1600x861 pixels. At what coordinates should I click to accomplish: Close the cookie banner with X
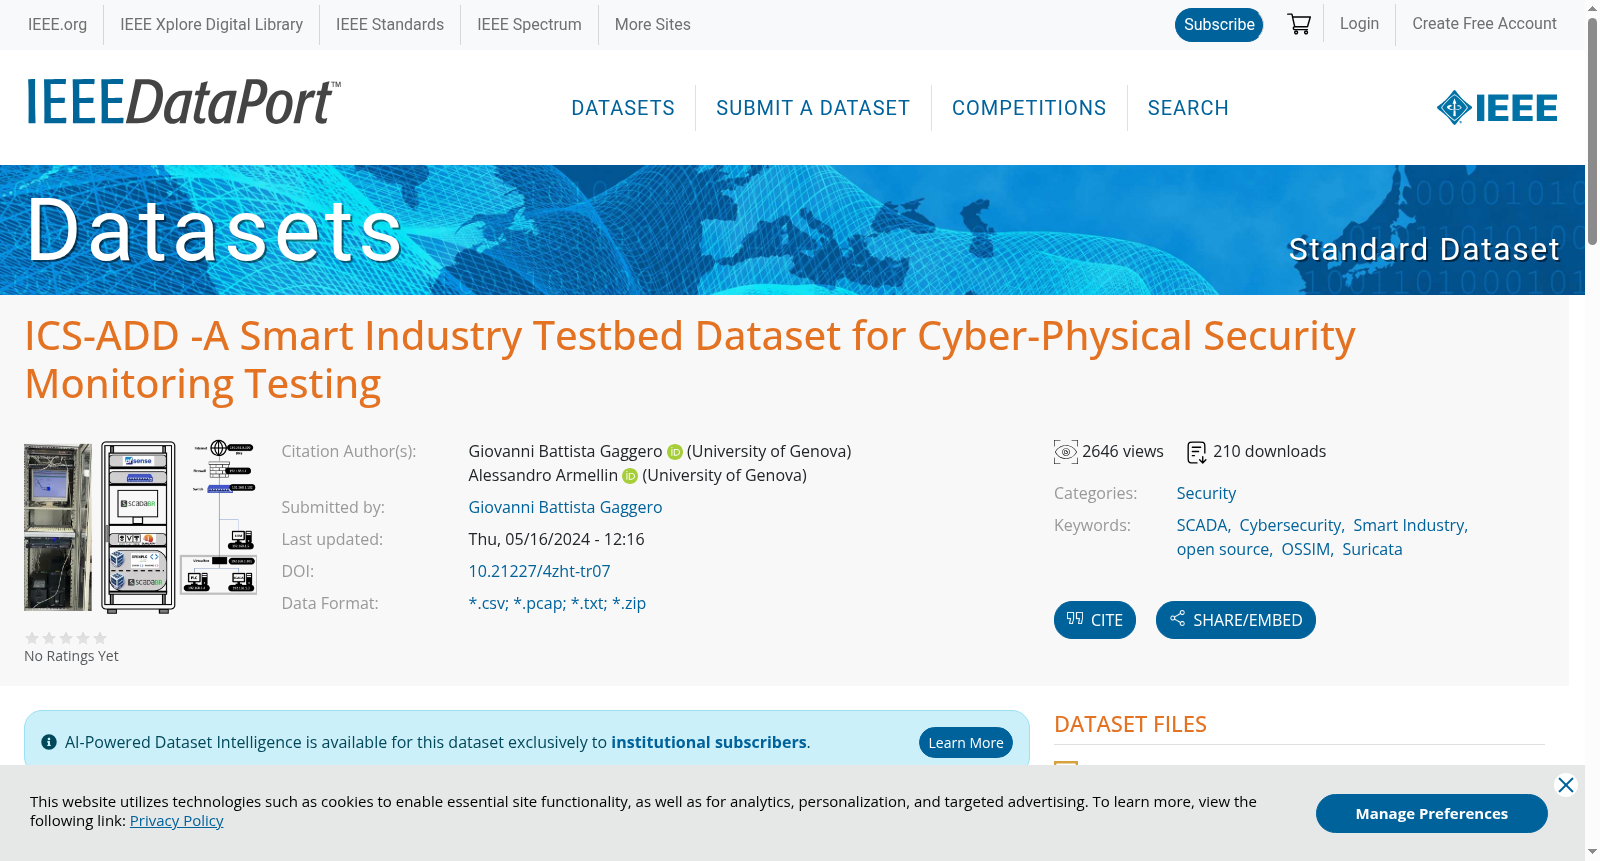[1566, 785]
